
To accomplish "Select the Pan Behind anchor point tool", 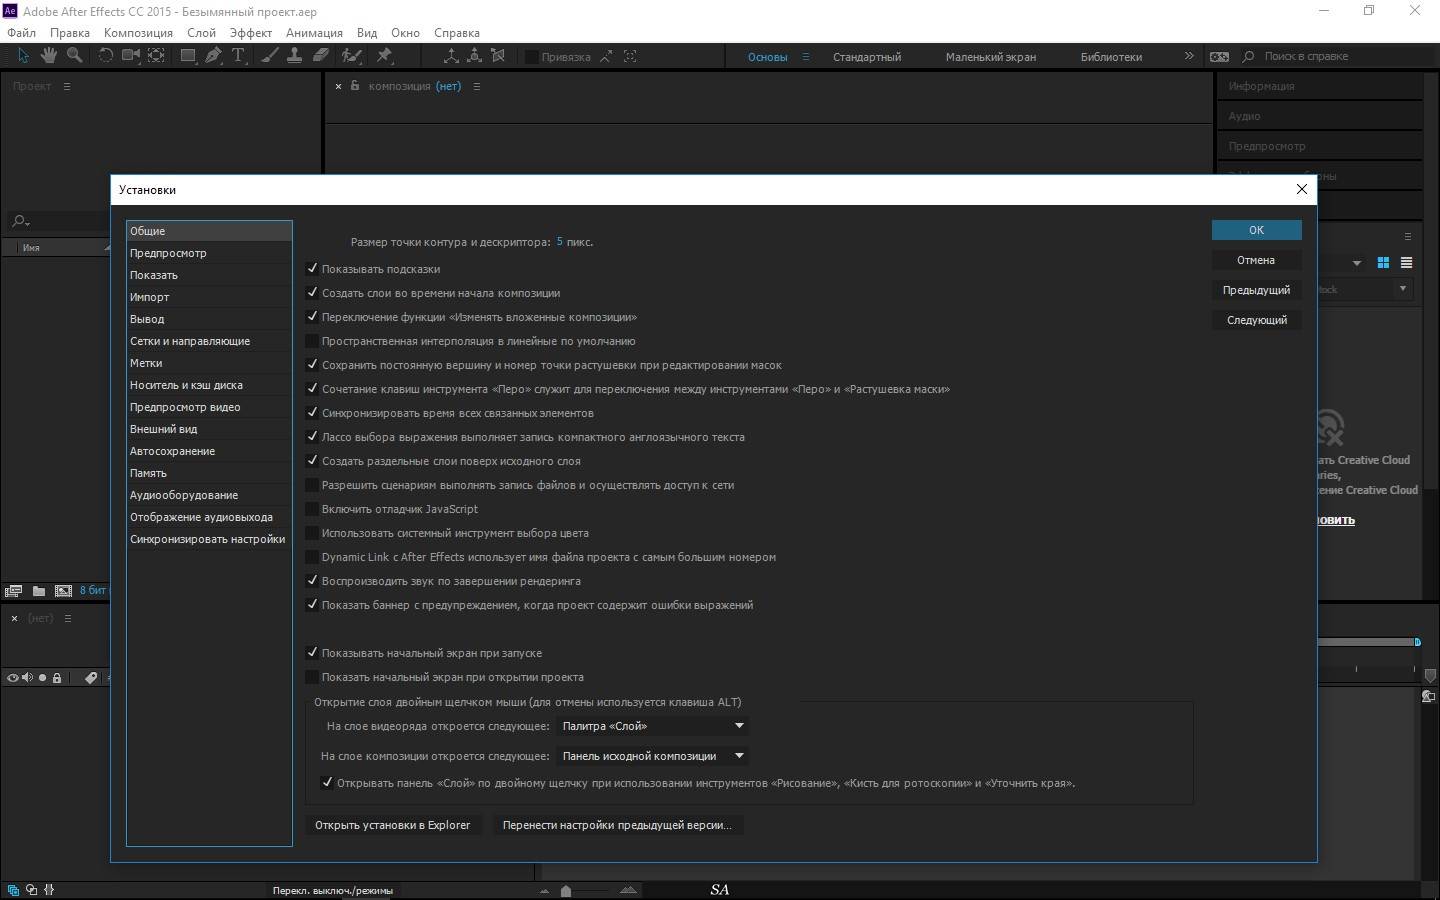I will pos(157,56).
